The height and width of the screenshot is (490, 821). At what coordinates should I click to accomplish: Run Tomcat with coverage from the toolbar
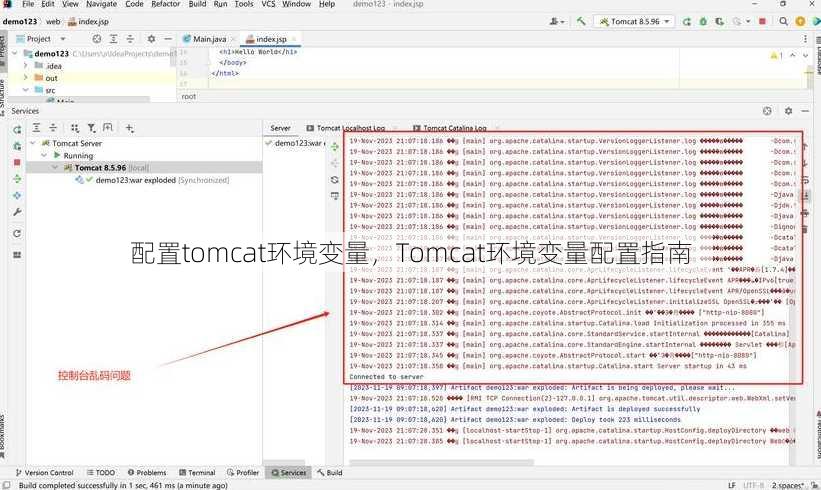[720, 21]
